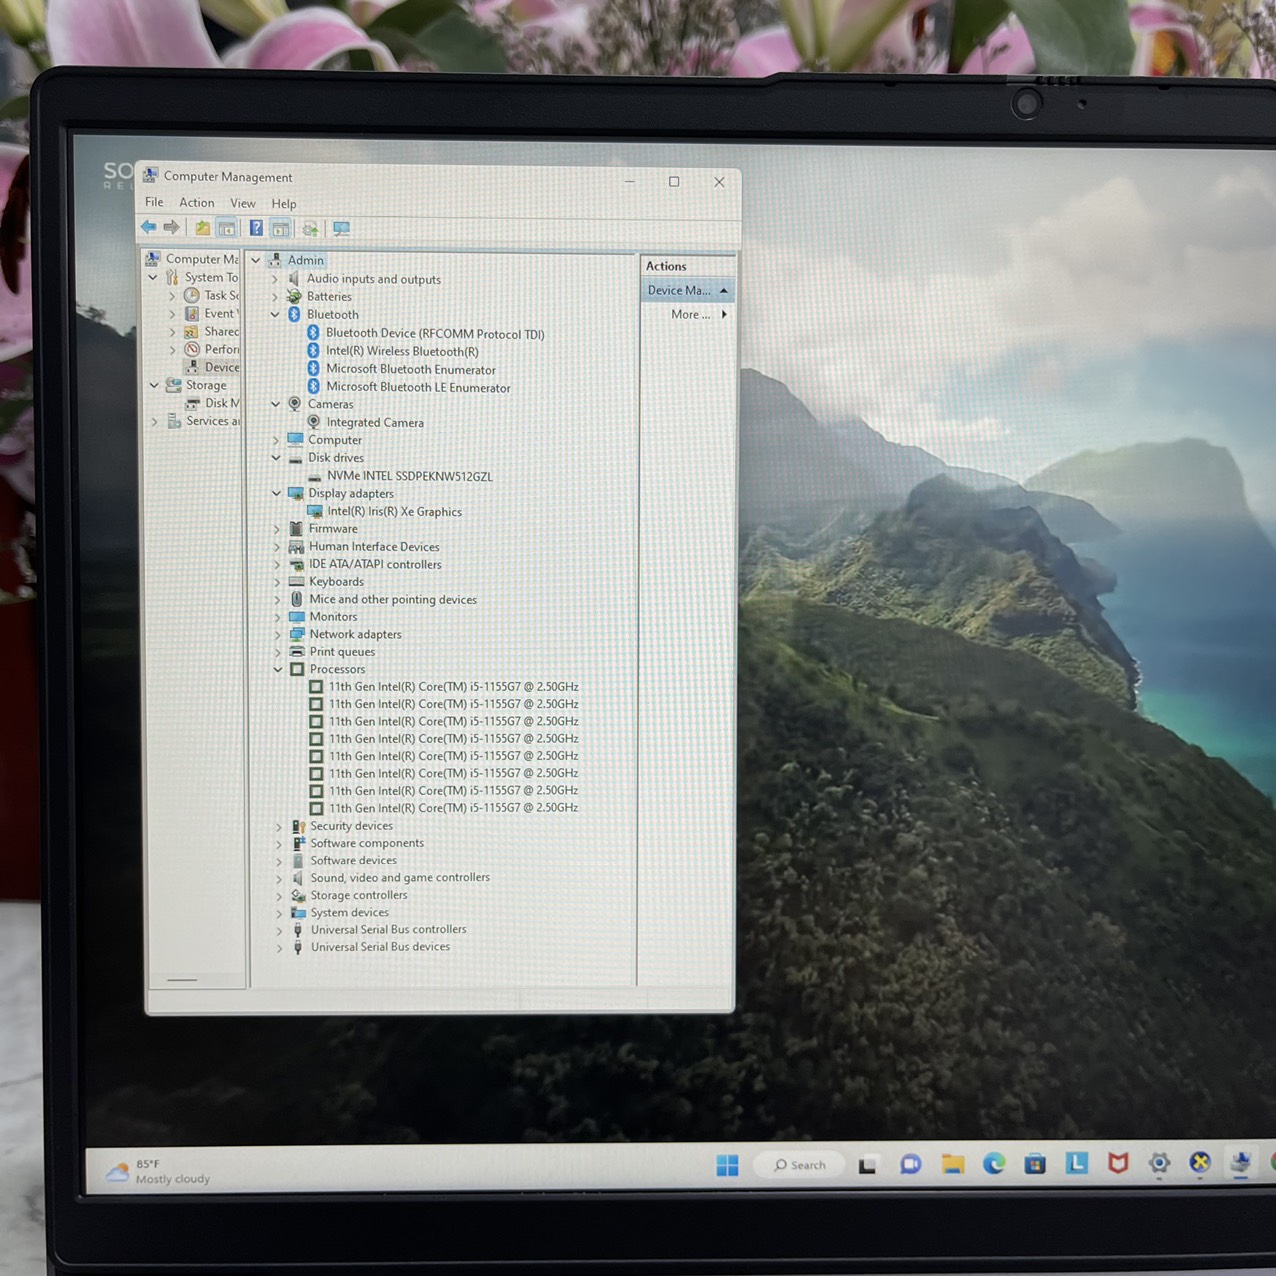Select IDE ATA/ATAPI controllers
Viewport: 1276px width, 1276px height.
[x=375, y=564]
